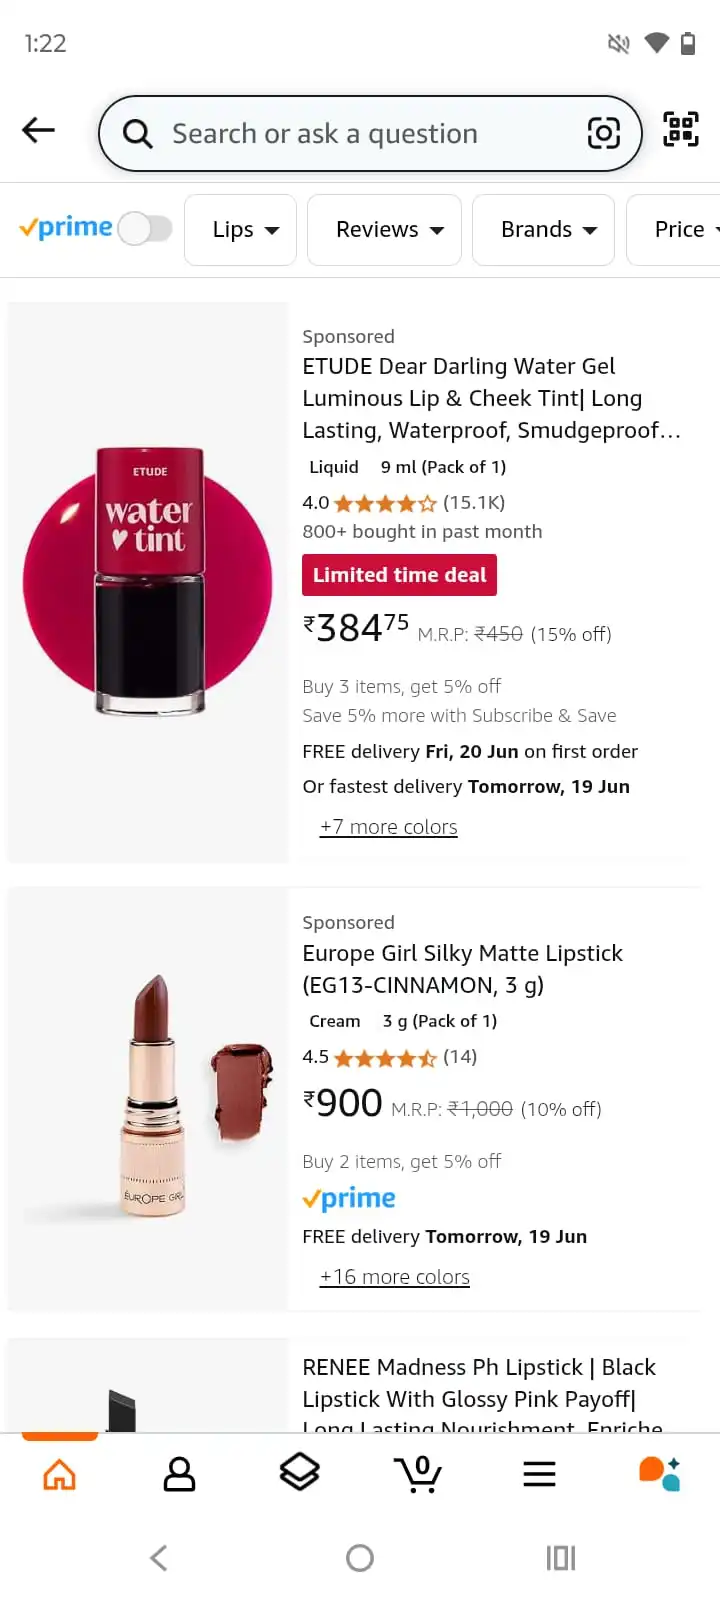Image resolution: width=720 pixels, height=1600 pixels.
Task: Open the Reviews filter dropdown
Action: [x=384, y=229]
